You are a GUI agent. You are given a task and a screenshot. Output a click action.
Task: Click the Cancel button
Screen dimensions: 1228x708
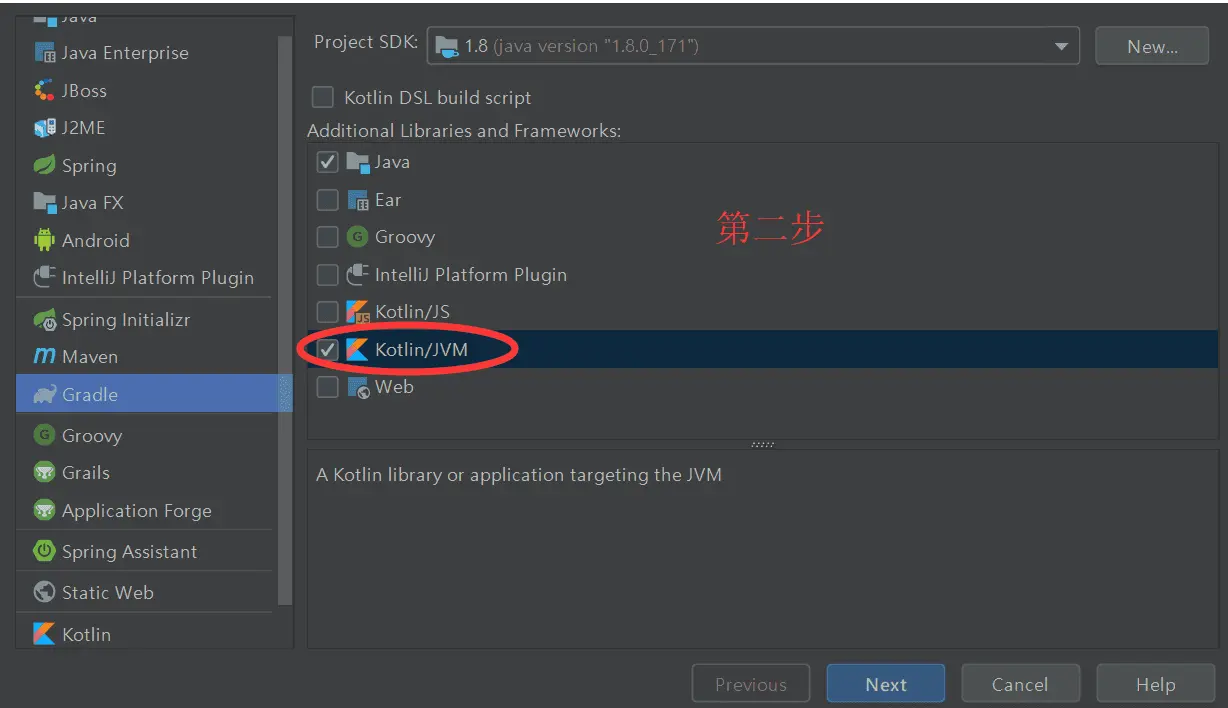pos(1020,684)
